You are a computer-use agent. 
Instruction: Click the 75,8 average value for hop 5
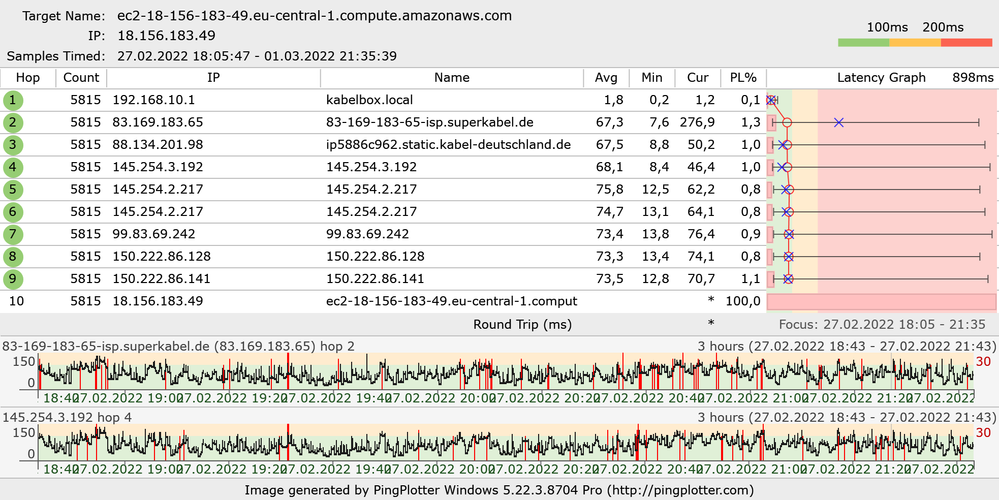[x=610, y=189]
